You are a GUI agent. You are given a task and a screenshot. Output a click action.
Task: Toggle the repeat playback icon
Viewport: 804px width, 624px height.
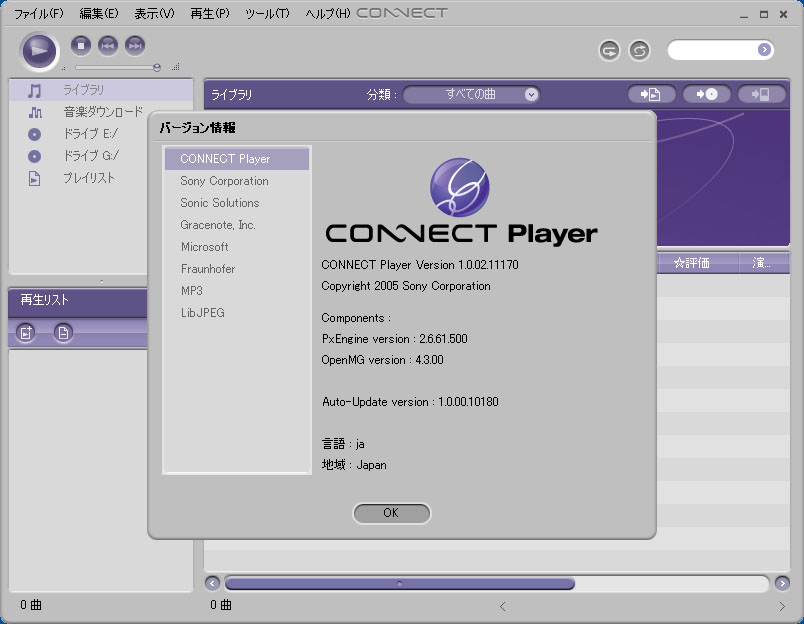click(609, 51)
